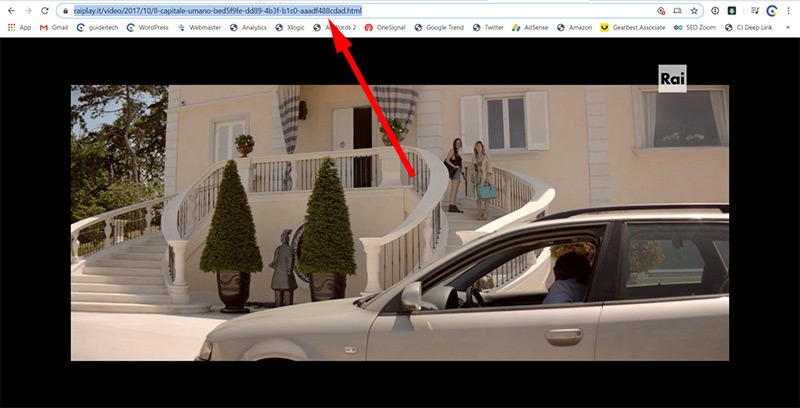Click the cast/send to devices icon

click(x=678, y=10)
